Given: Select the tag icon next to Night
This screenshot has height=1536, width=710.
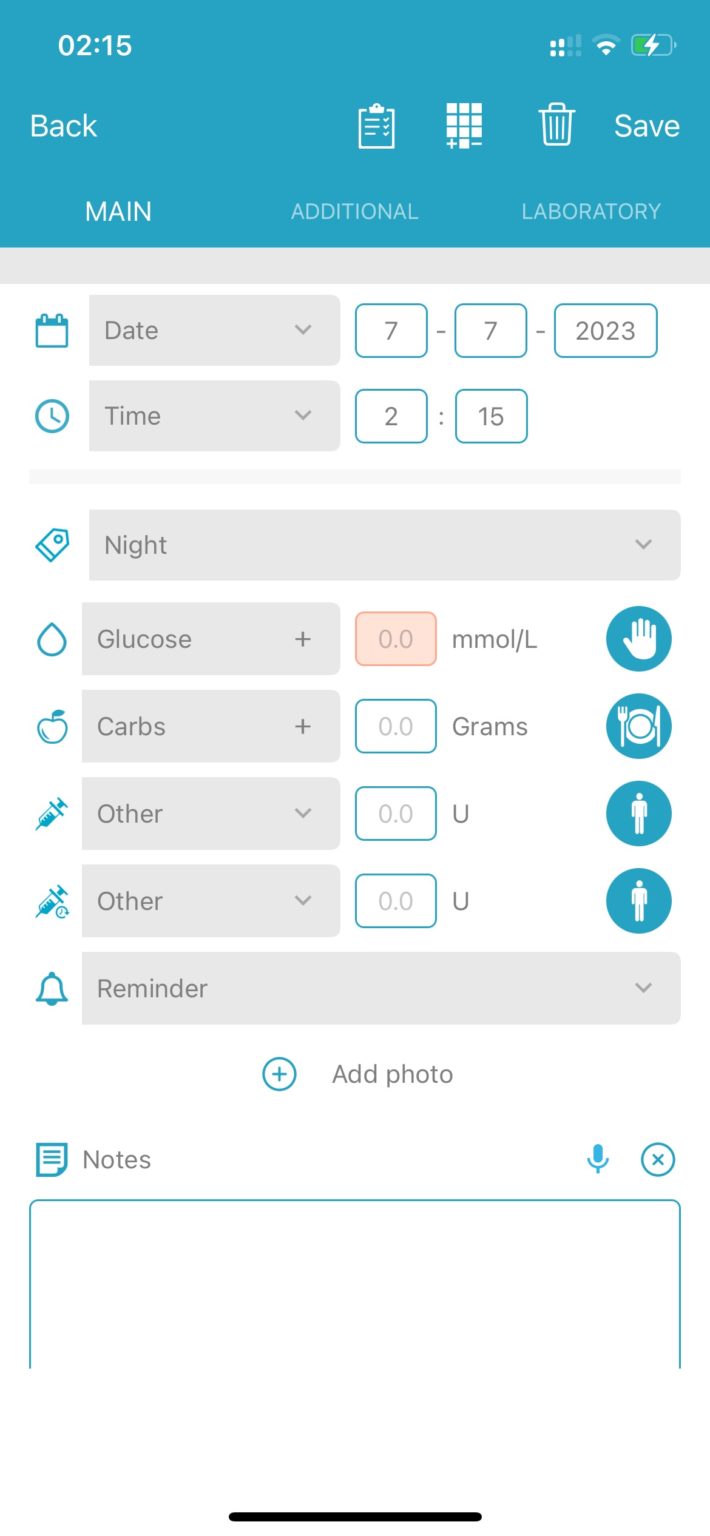Looking at the screenshot, I should [x=51, y=544].
